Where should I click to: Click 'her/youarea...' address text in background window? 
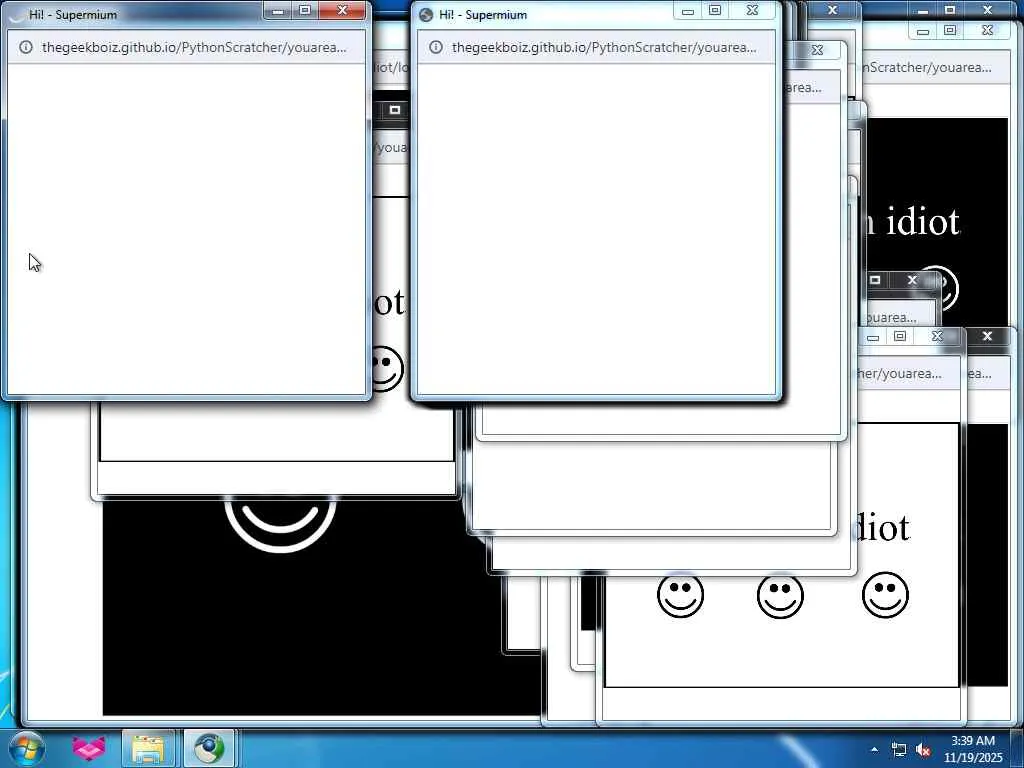[899, 374]
